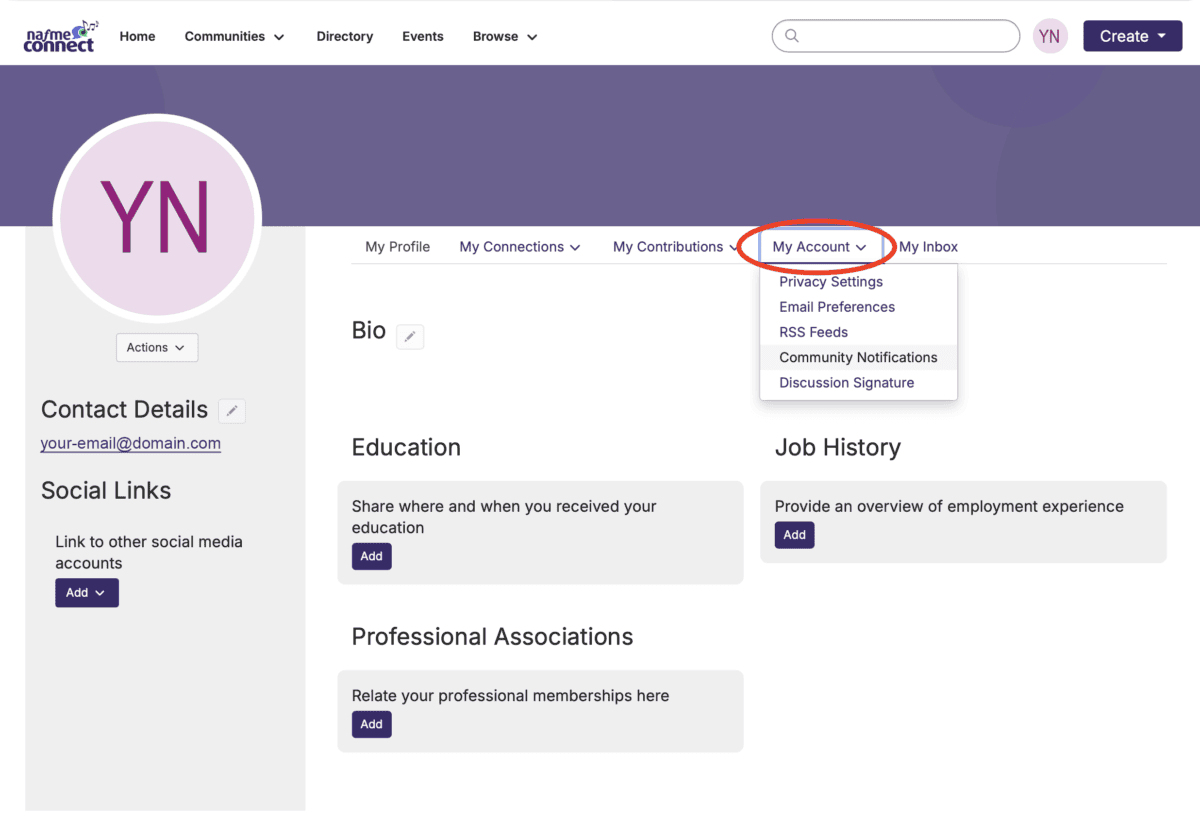Collapse the My Account dropdown tab

coord(820,247)
